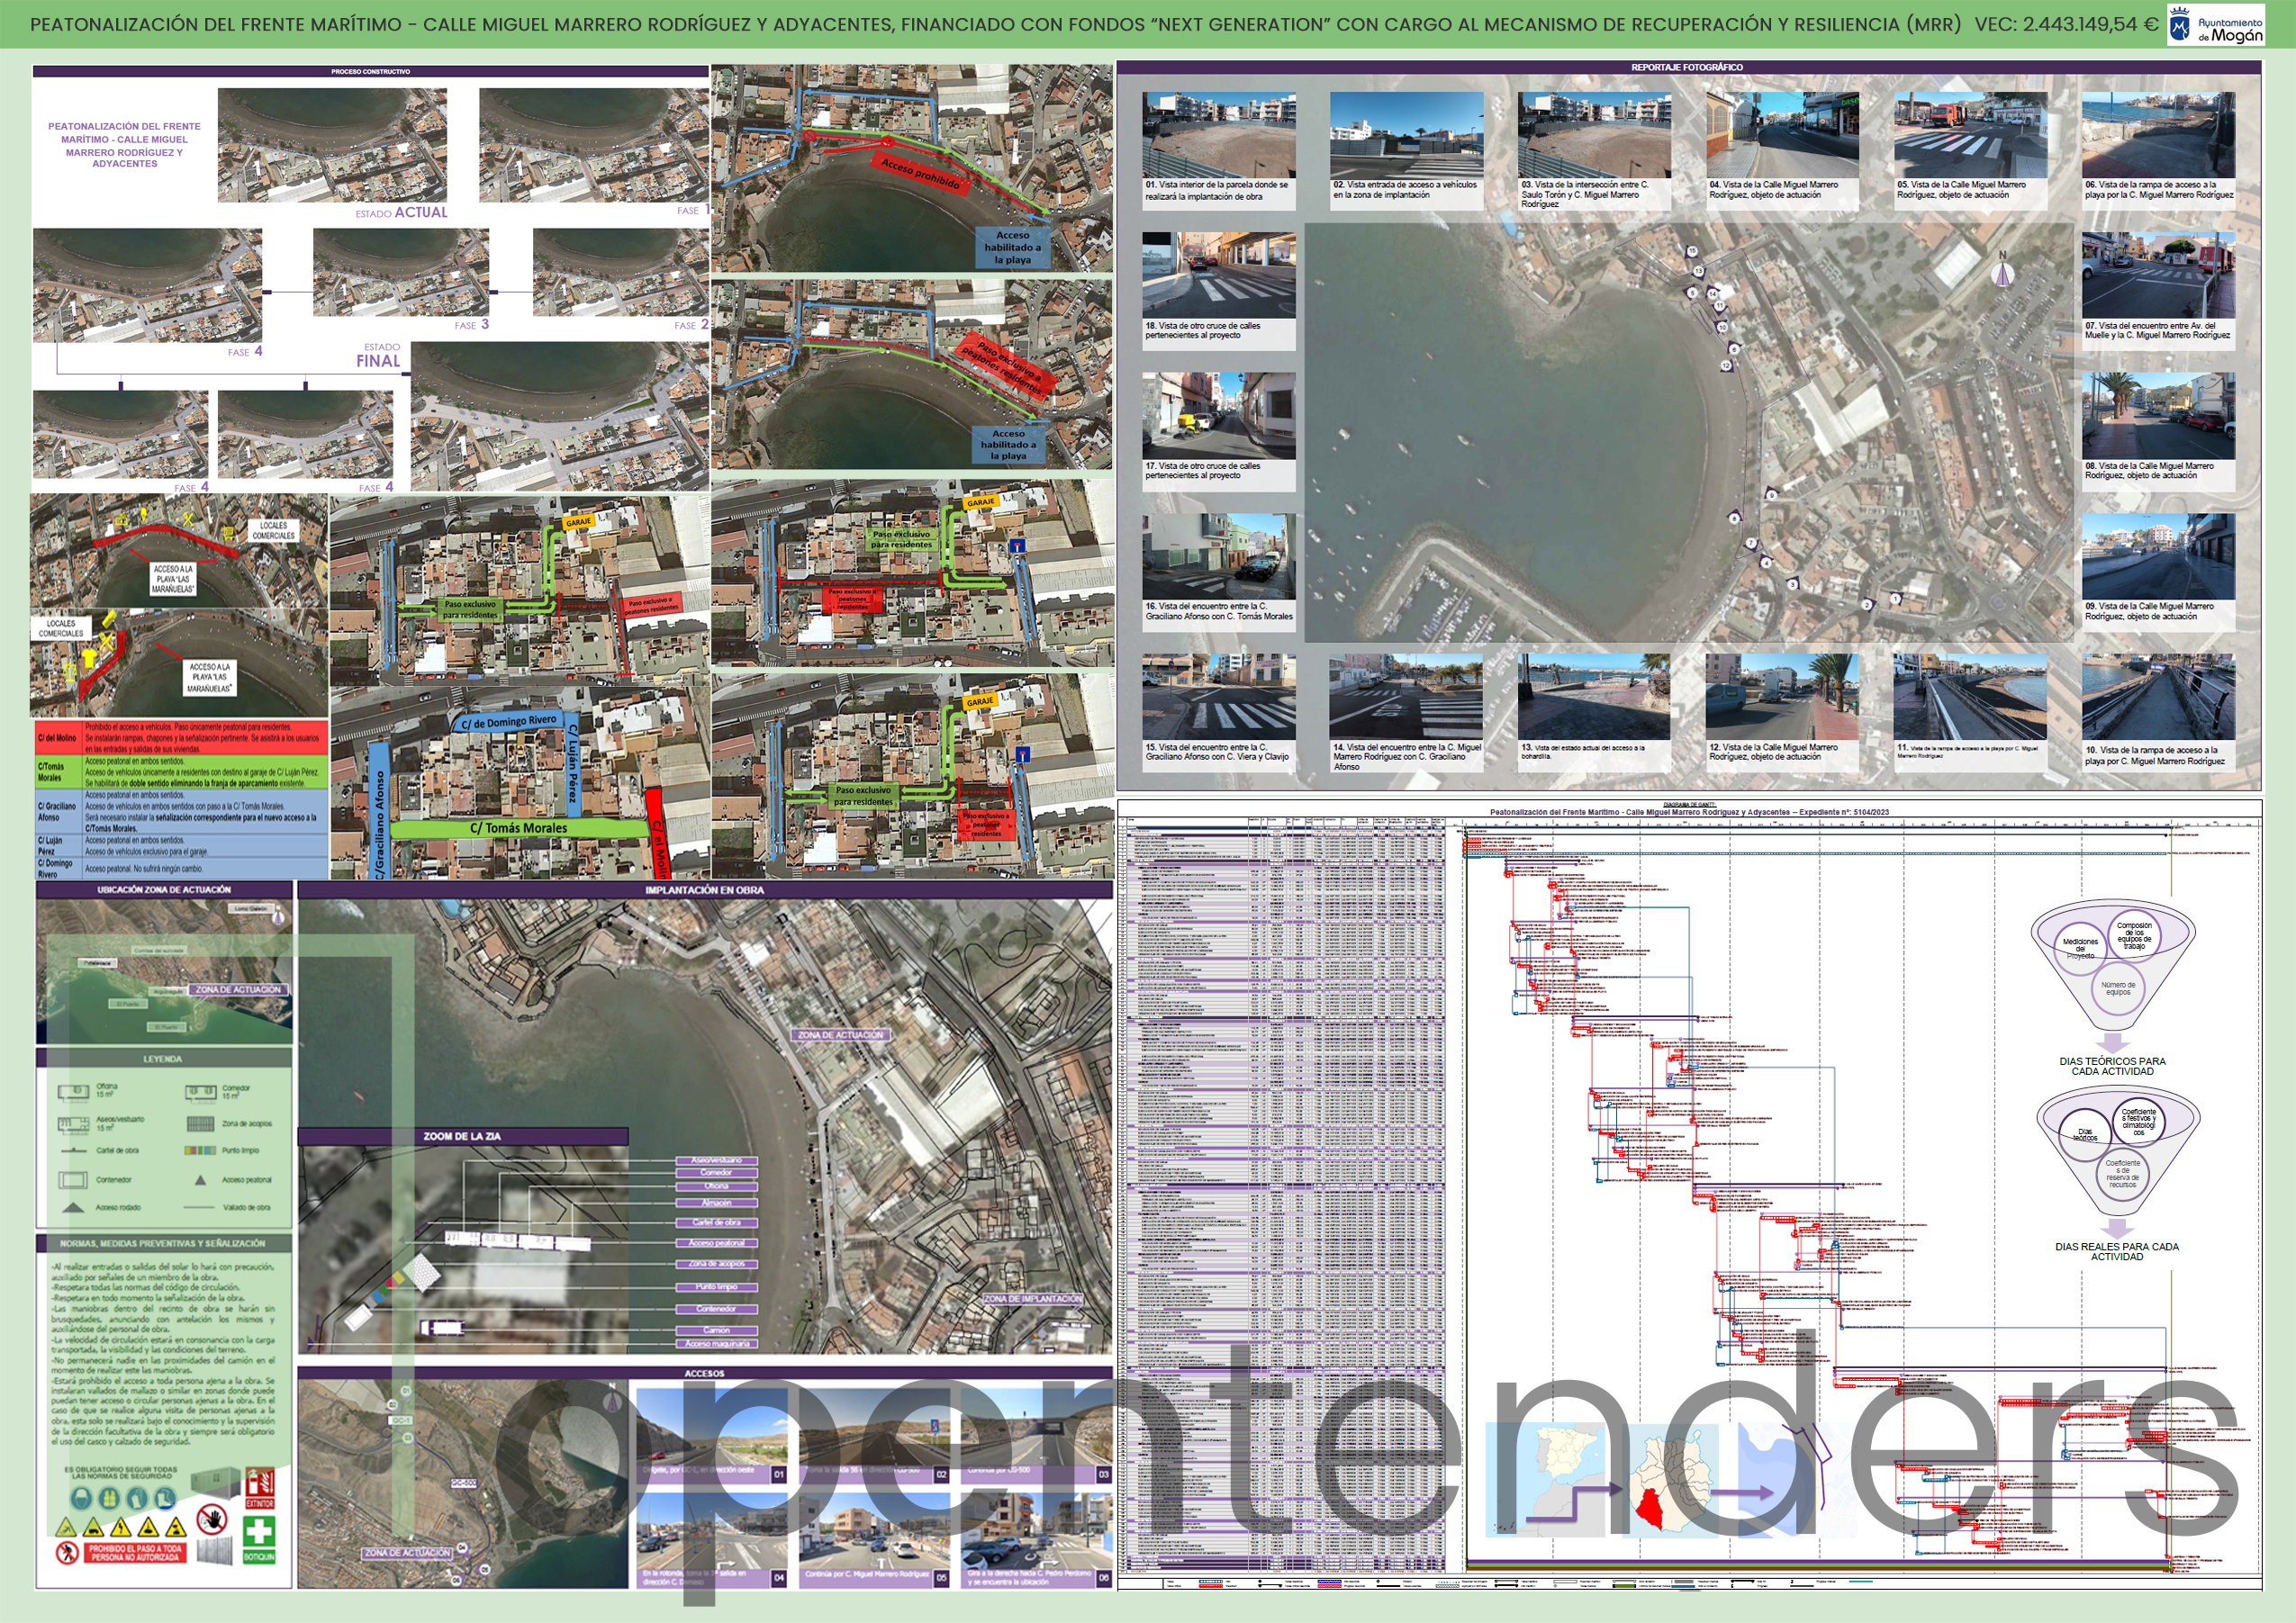
Task: Click the green 'C/ Tomás Morales' street label
Action: click(x=518, y=828)
